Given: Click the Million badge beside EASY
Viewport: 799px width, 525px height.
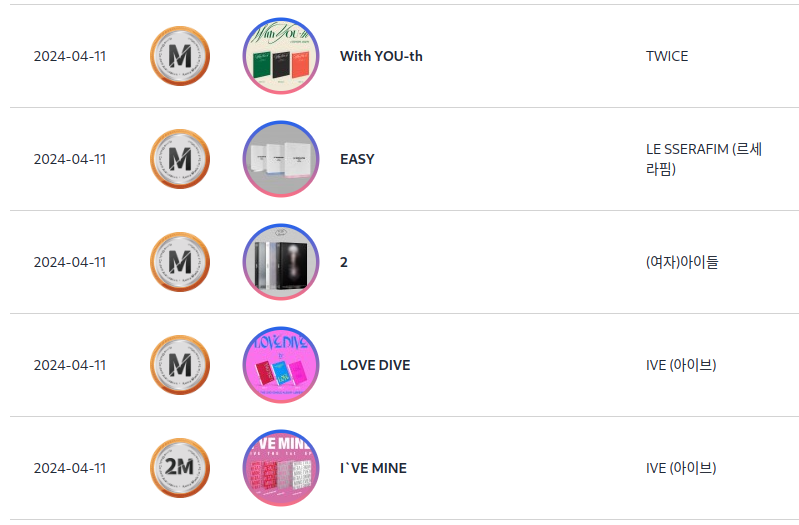Looking at the screenshot, I should pos(180,159).
